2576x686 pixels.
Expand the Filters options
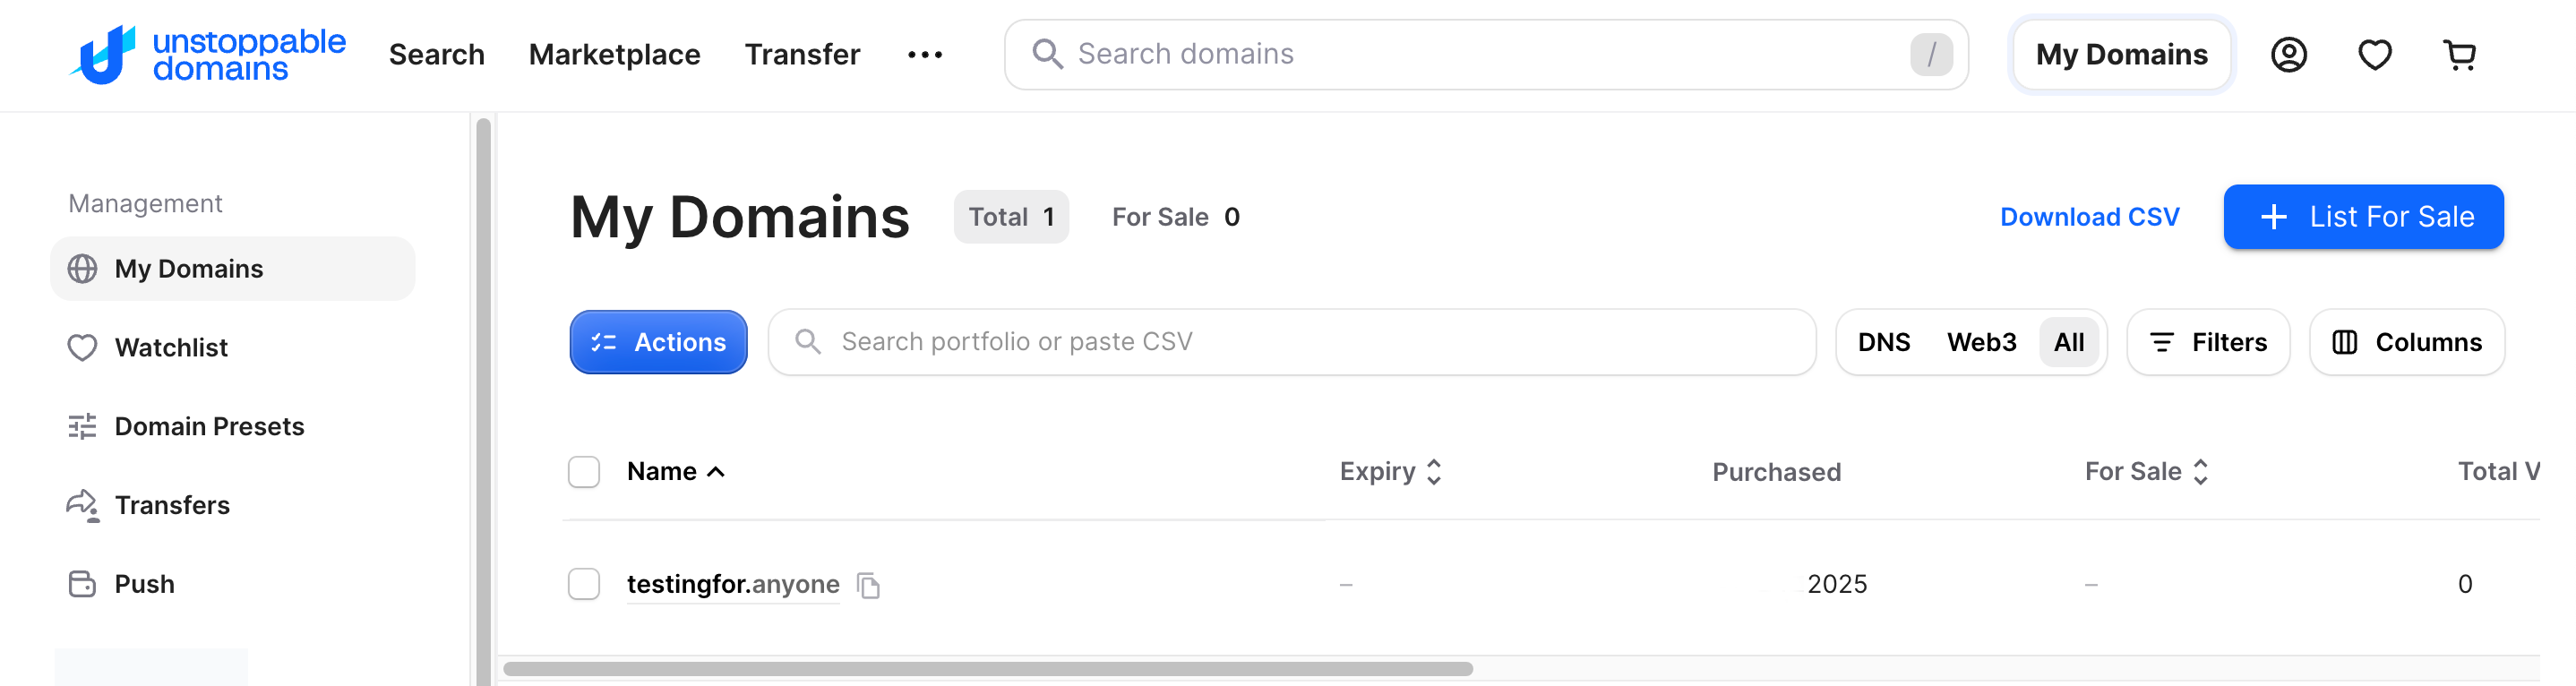2208,342
